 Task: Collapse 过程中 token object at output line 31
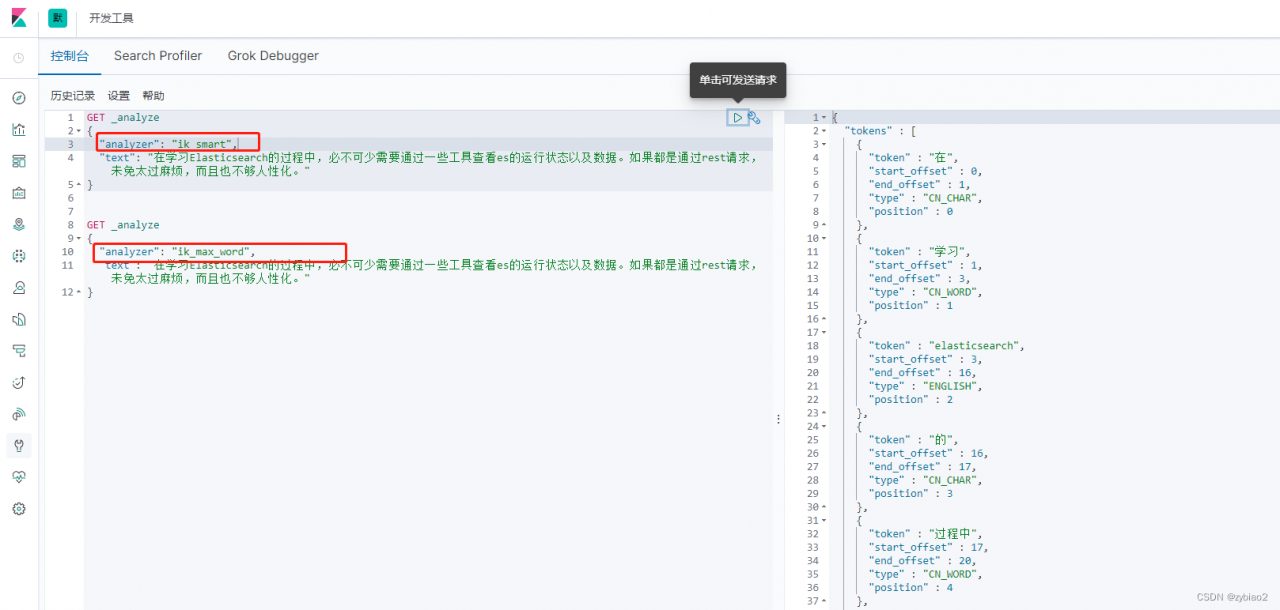pos(824,521)
